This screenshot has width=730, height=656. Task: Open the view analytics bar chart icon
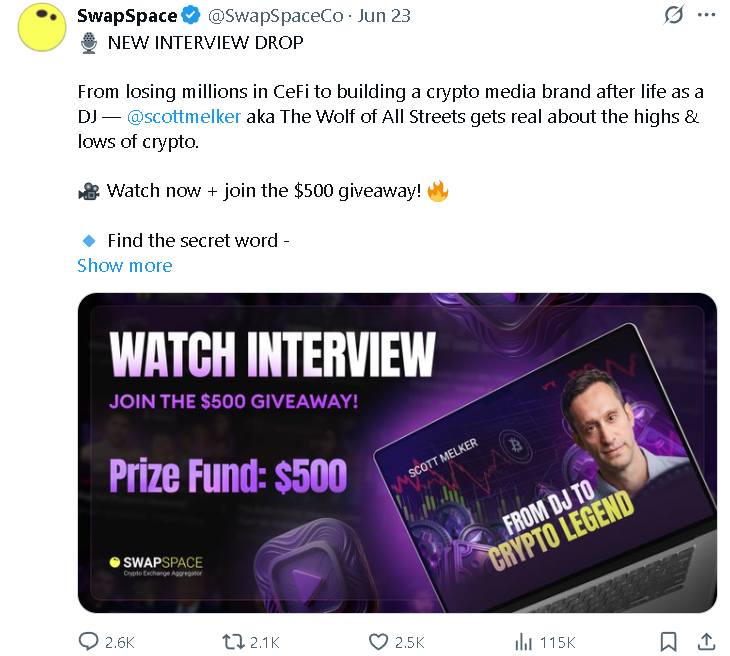point(523,642)
